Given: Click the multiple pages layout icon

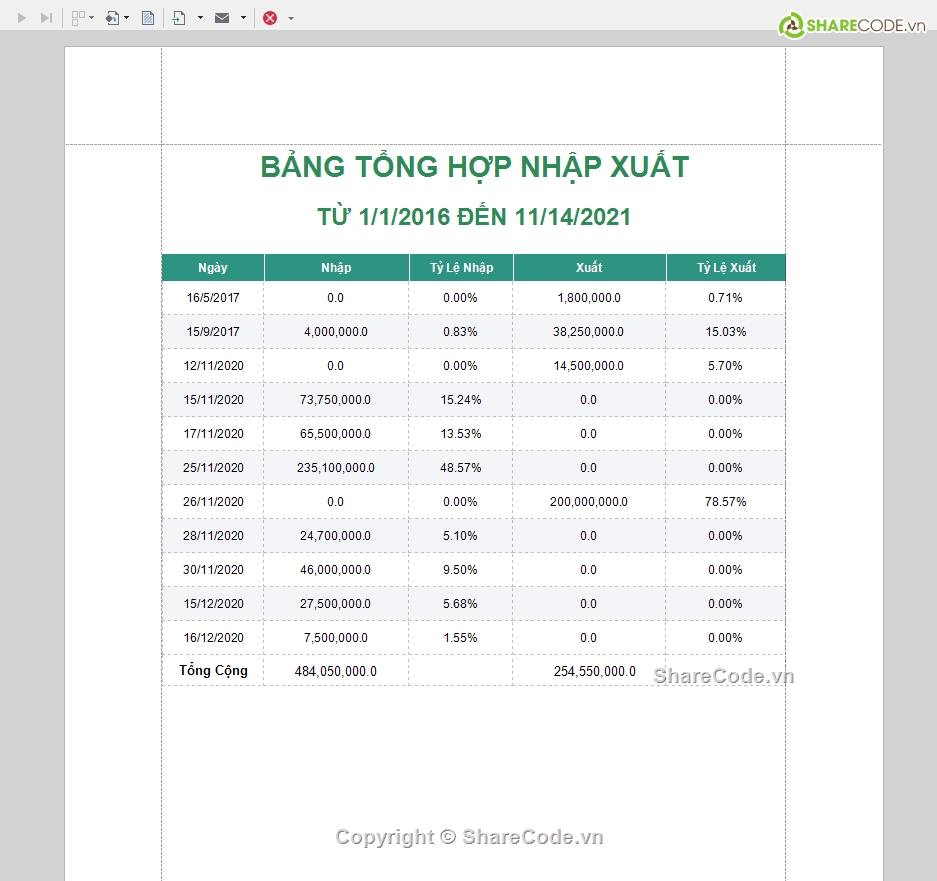Looking at the screenshot, I should coord(78,18).
